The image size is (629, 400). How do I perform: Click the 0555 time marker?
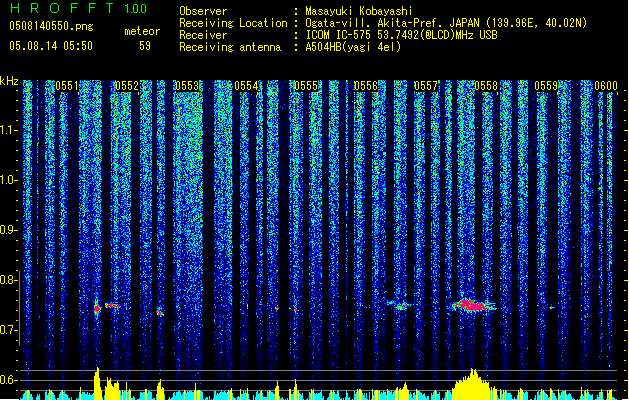[x=306, y=86]
